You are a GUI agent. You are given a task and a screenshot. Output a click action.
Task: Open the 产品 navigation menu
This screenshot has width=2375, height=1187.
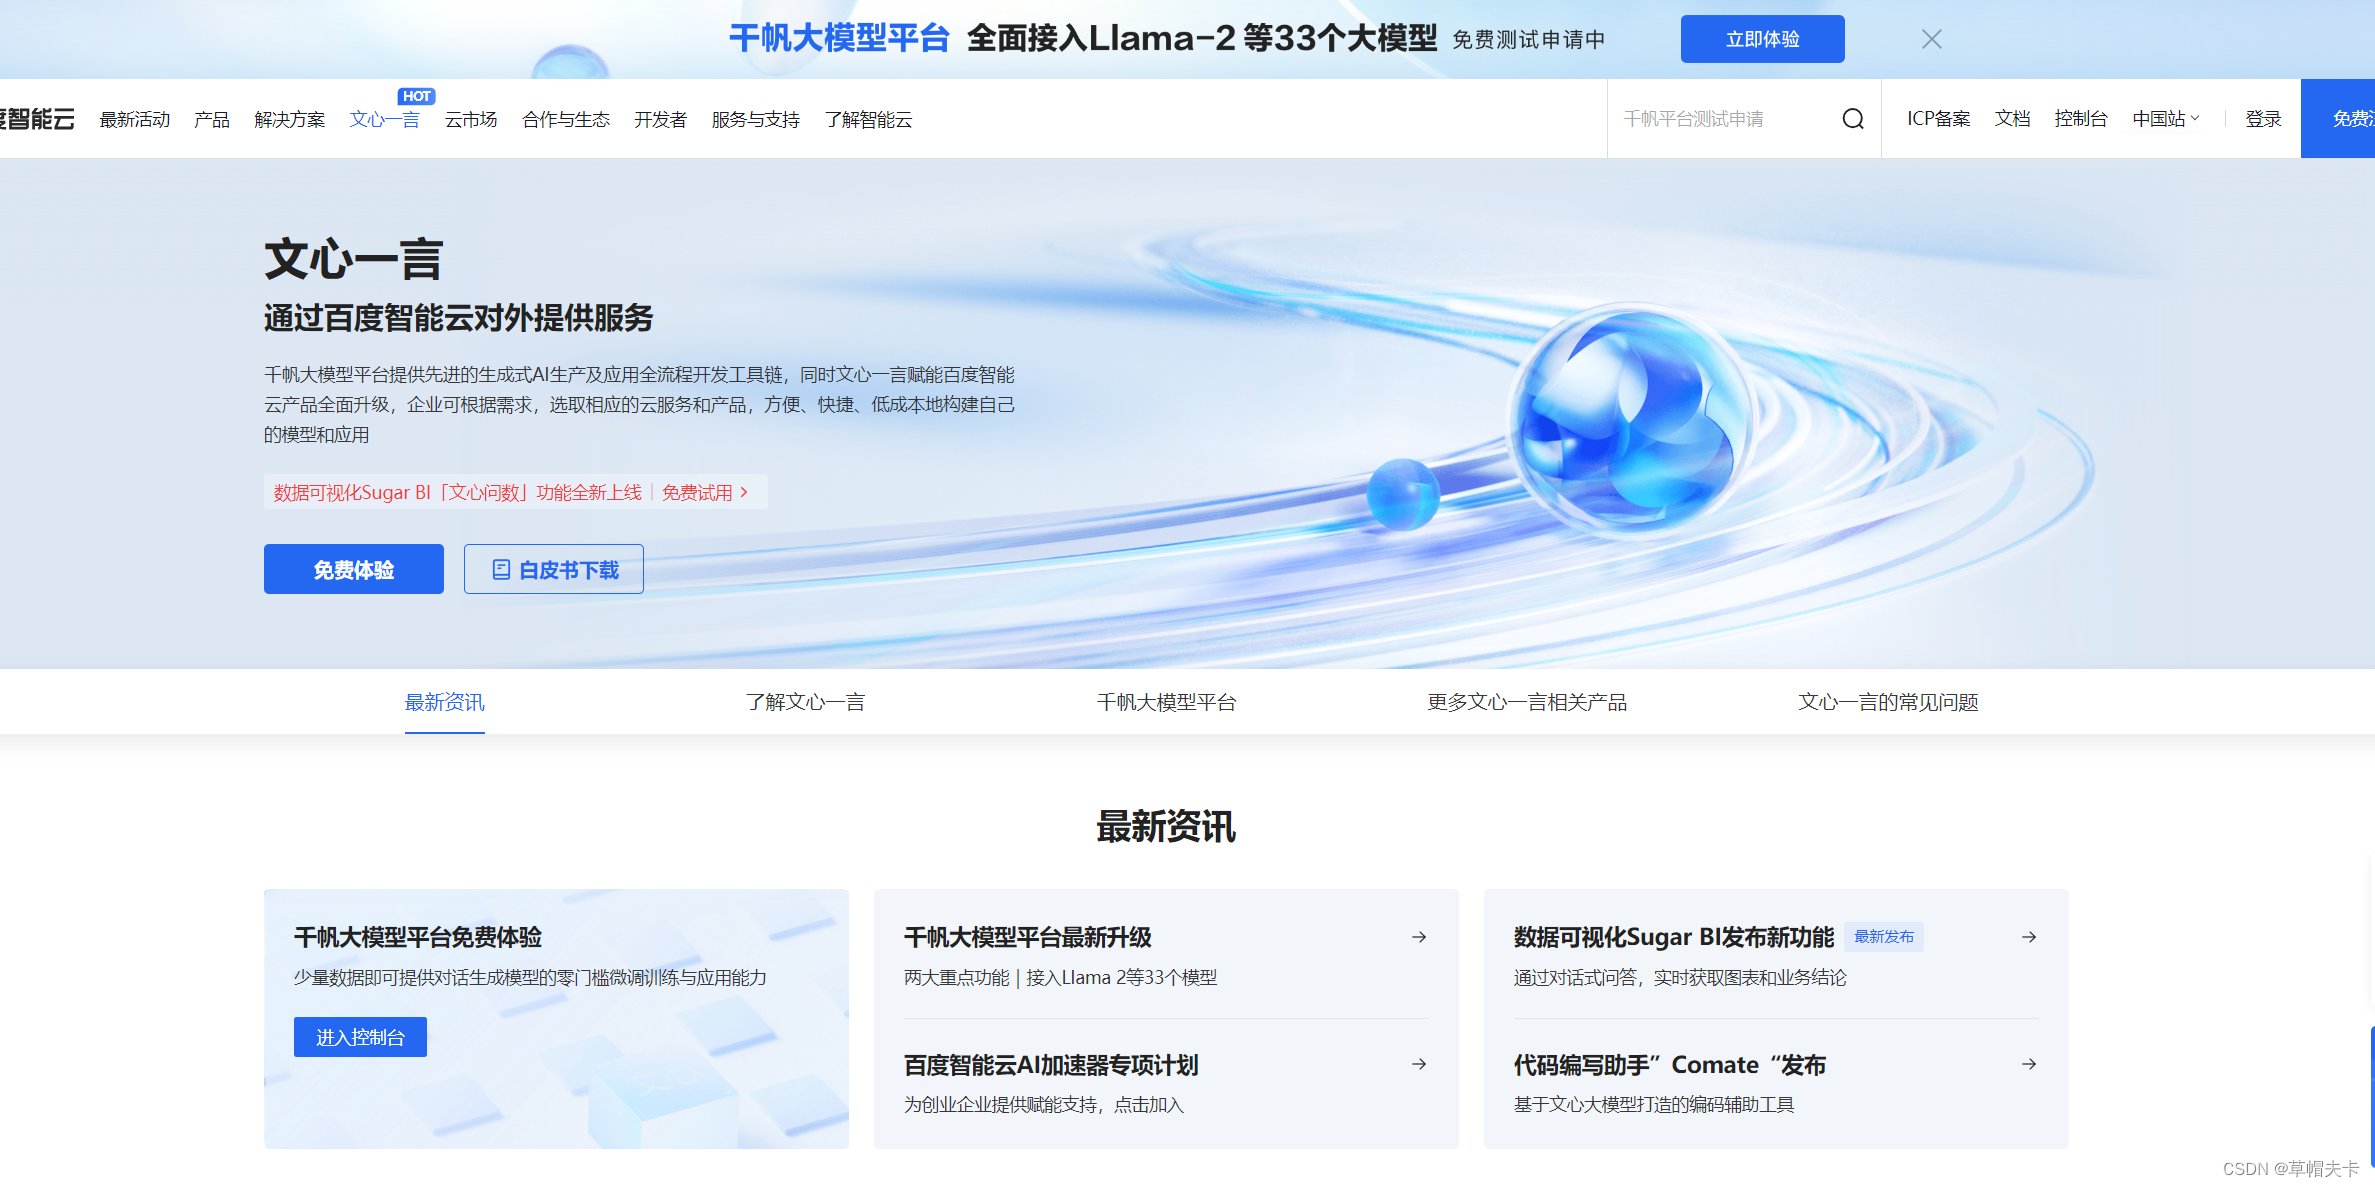point(212,120)
